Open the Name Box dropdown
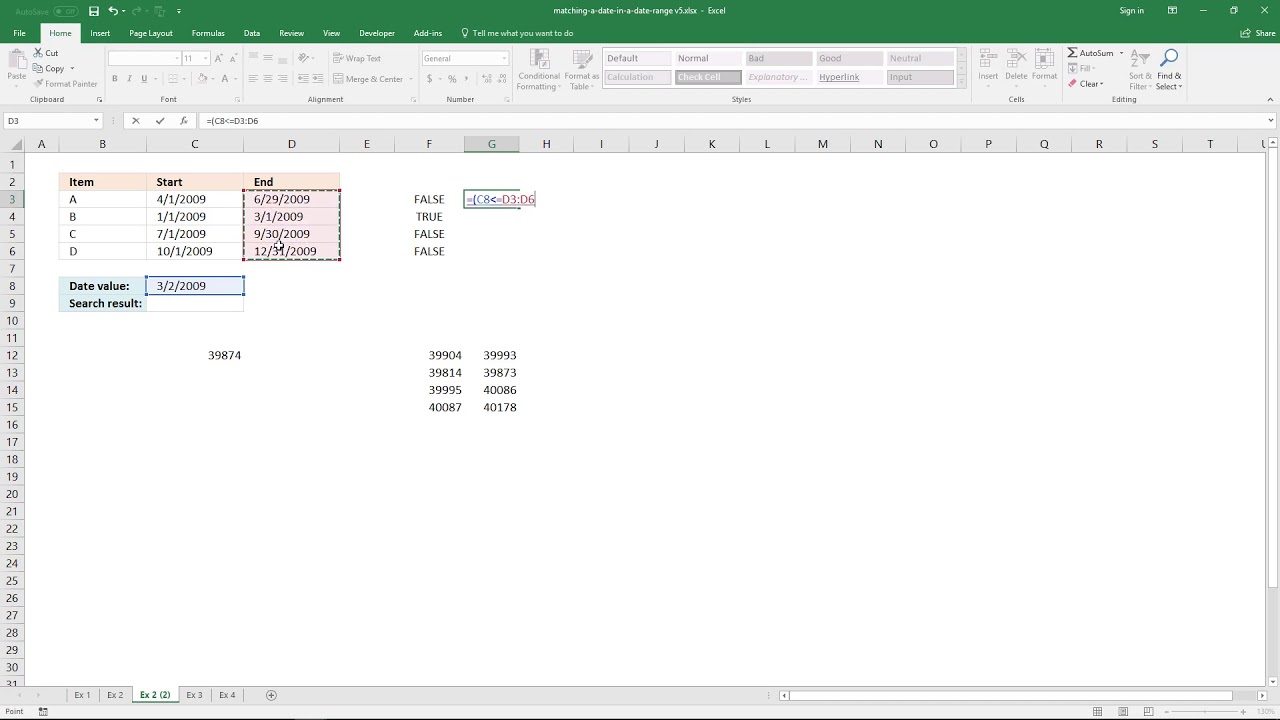Screen dimensions: 1280x720 pos(96,121)
